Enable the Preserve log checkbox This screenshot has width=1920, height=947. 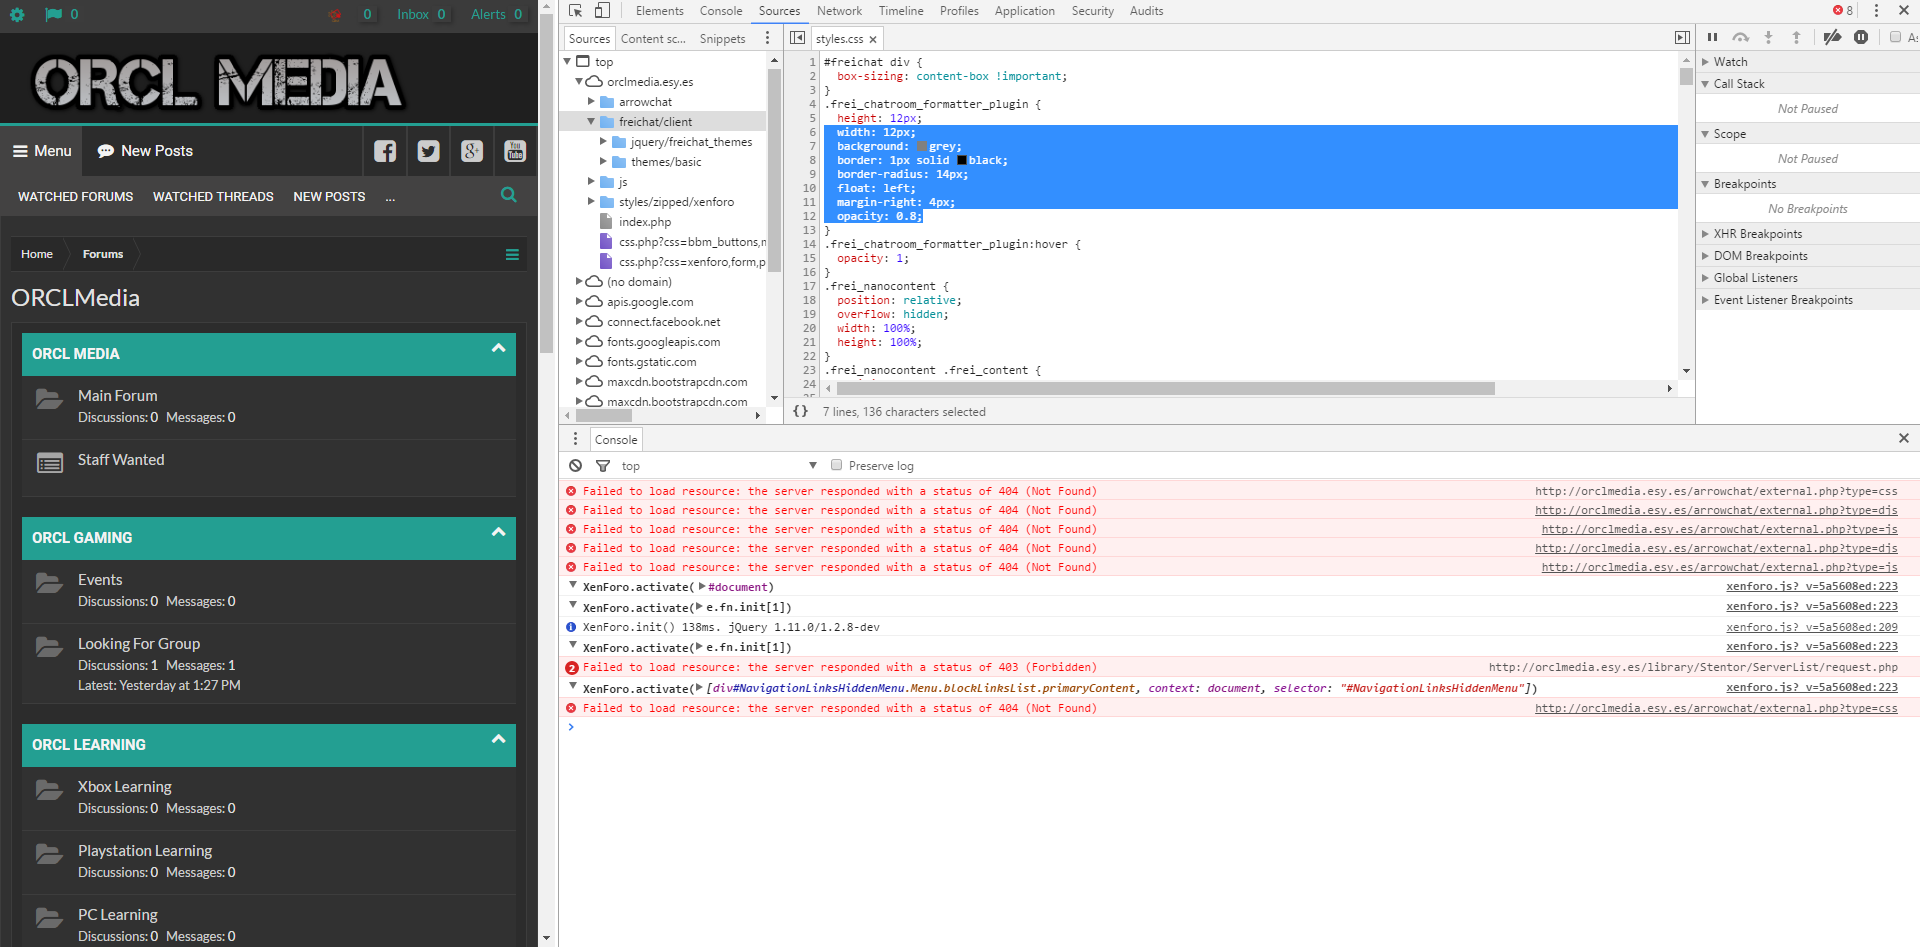(837, 465)
